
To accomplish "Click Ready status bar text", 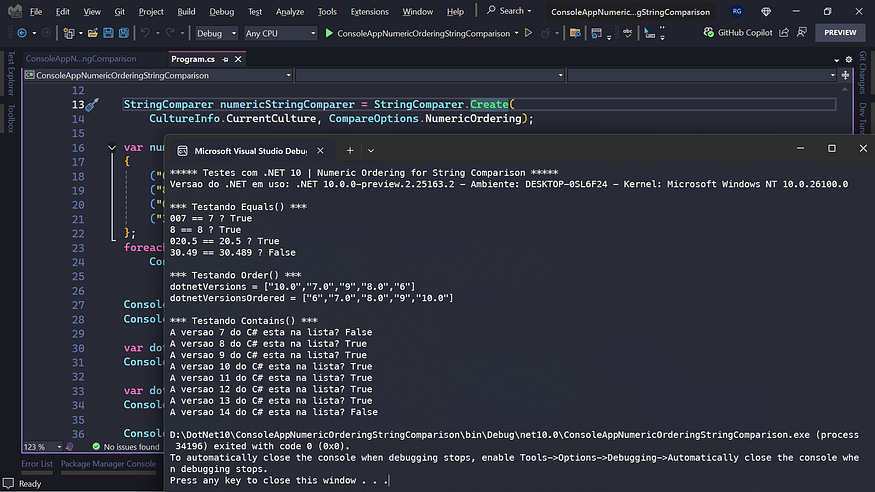I will pos(30,484).
